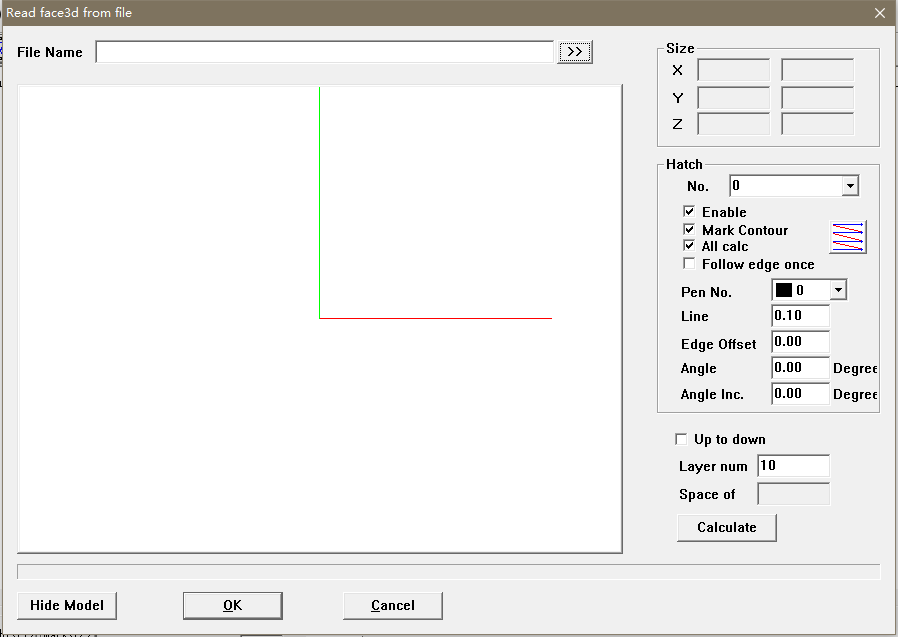This screenshot has height=637, width=898.
Task: Click the File Name input field
Action: coord(325,52)
